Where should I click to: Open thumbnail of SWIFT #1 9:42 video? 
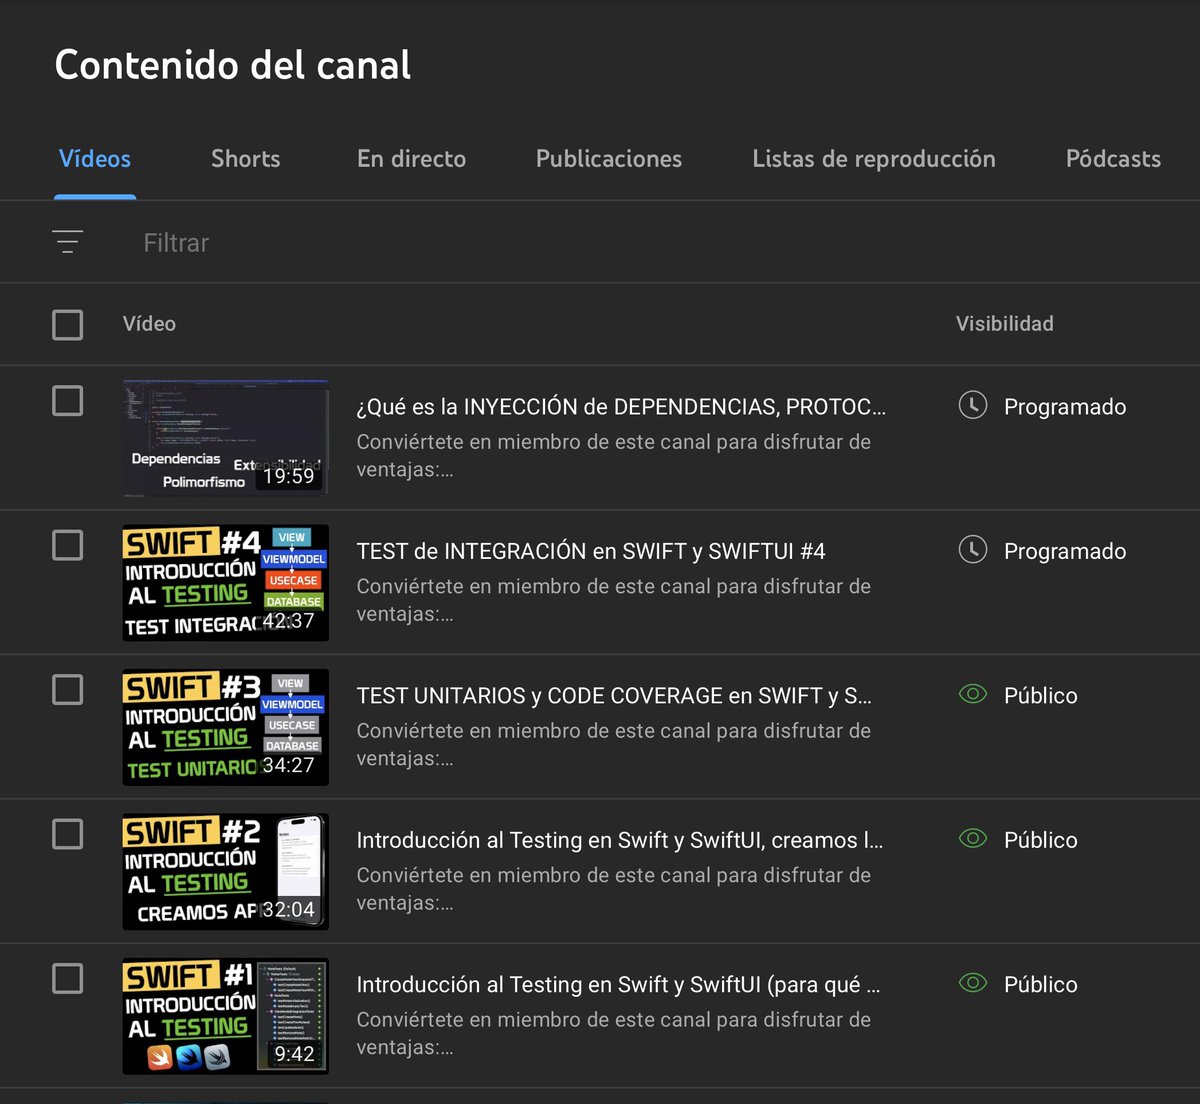click(x=225, y=1016)
